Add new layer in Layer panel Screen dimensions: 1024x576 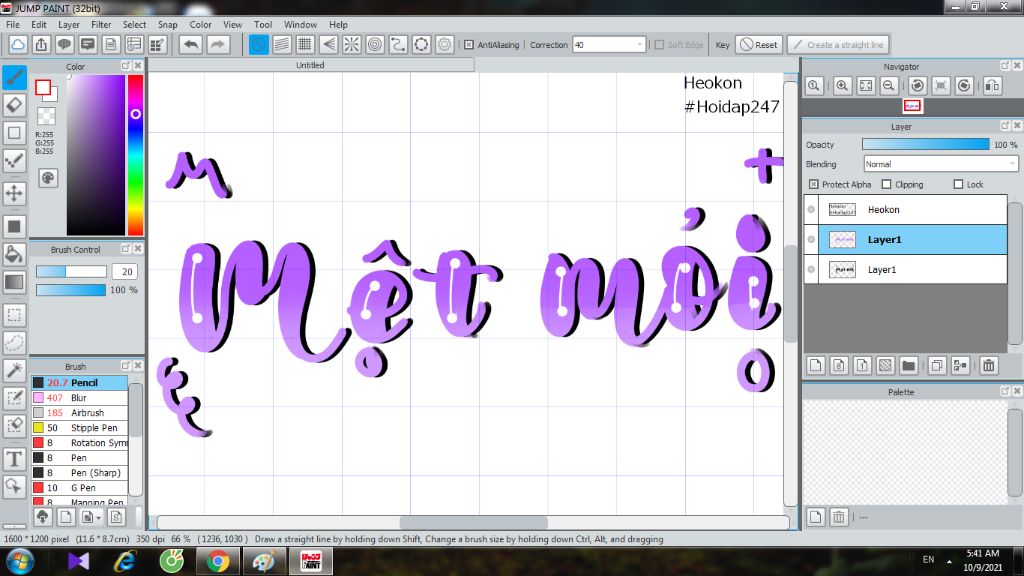(x=816, y=365)
